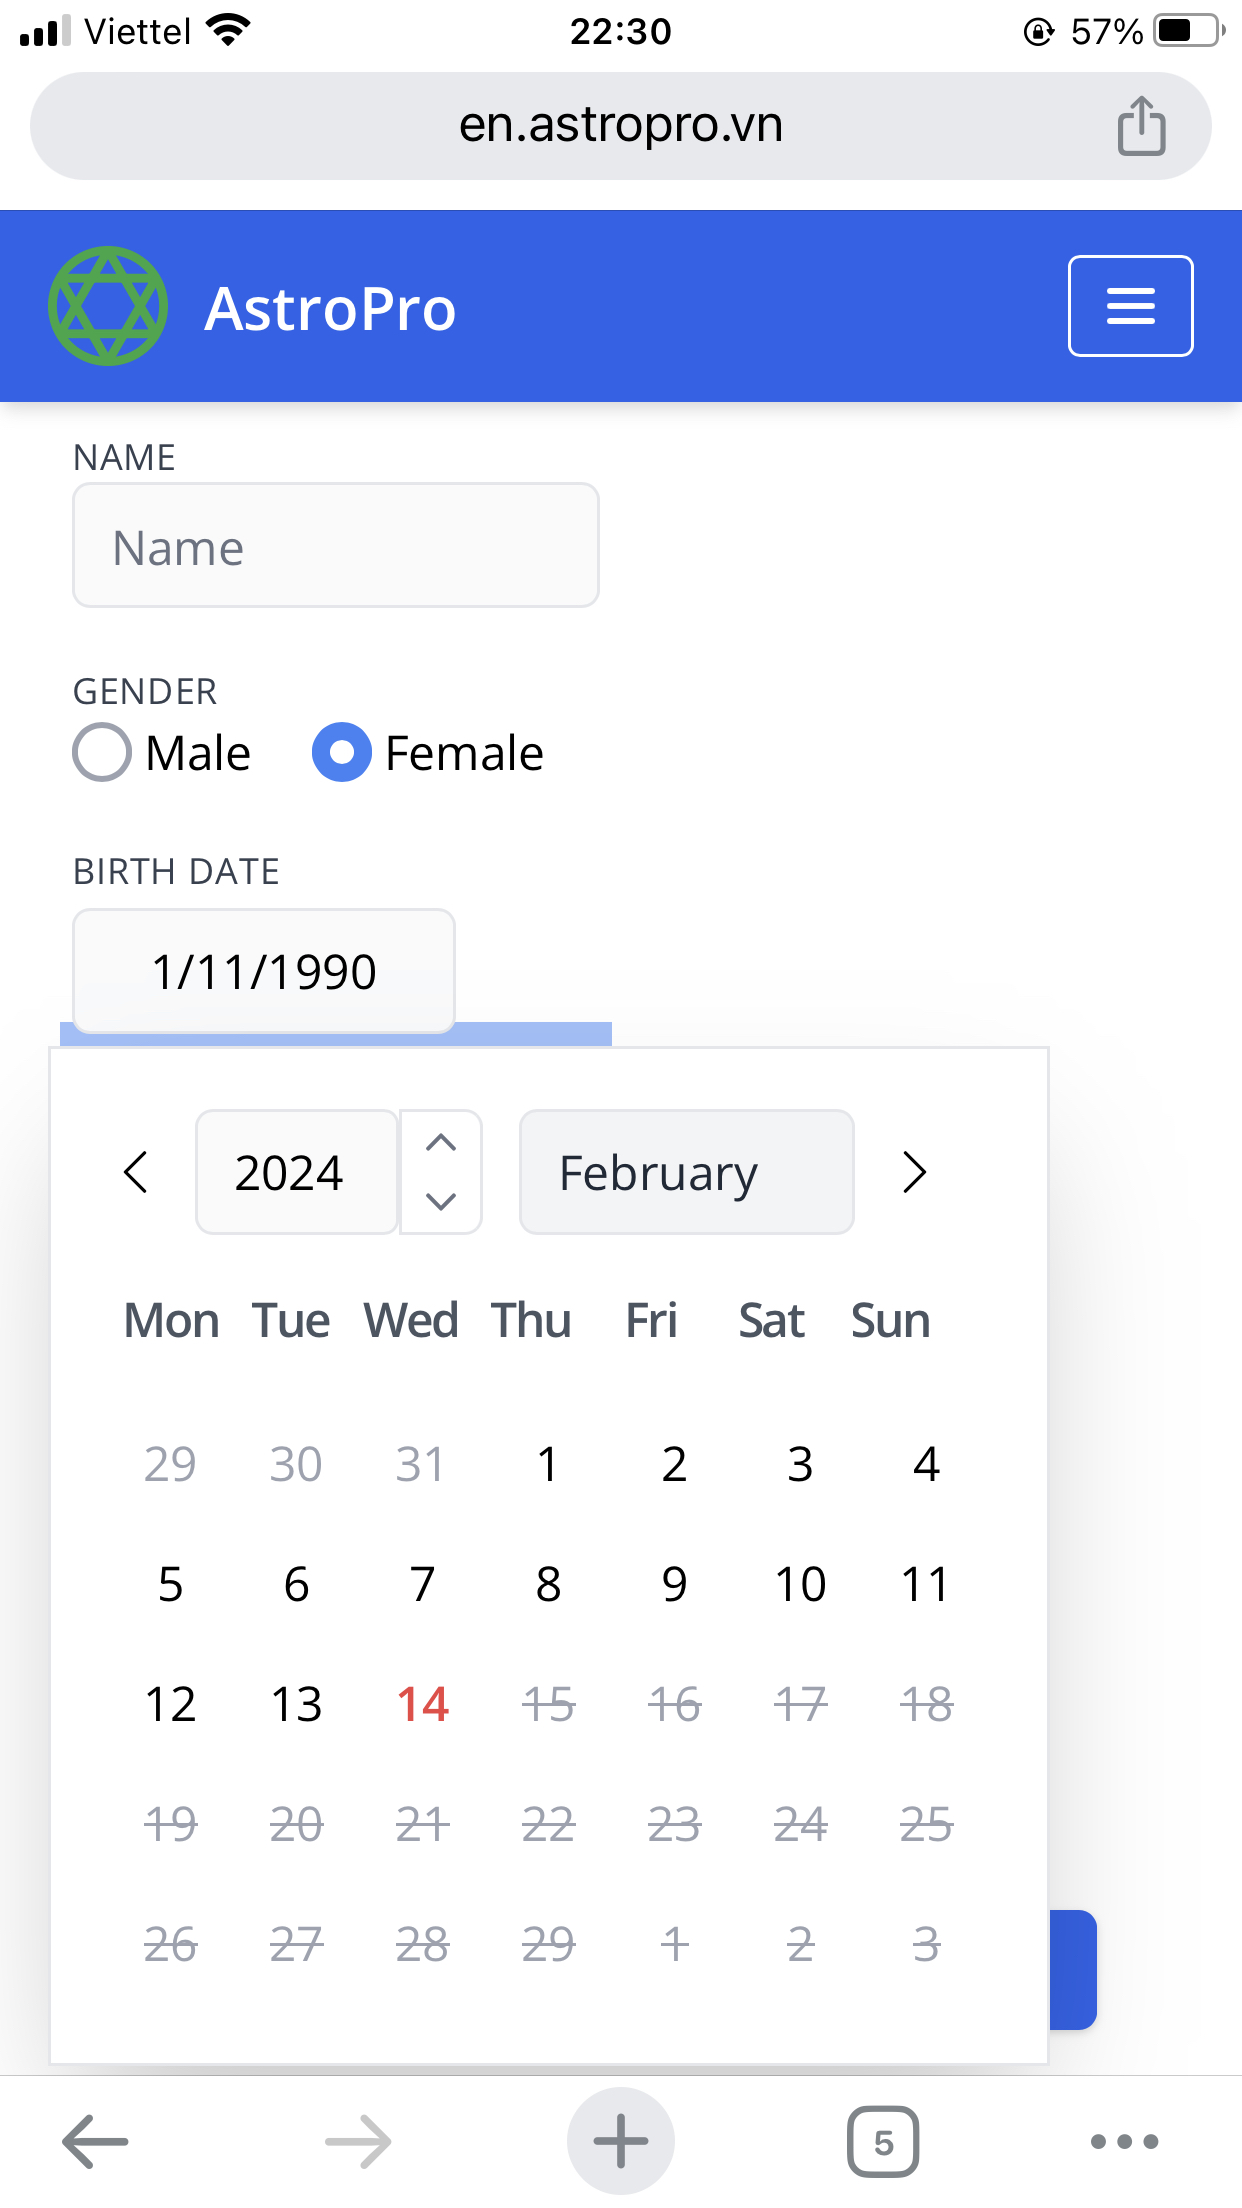Click the AstroPro logo

(x=108, y=305)
